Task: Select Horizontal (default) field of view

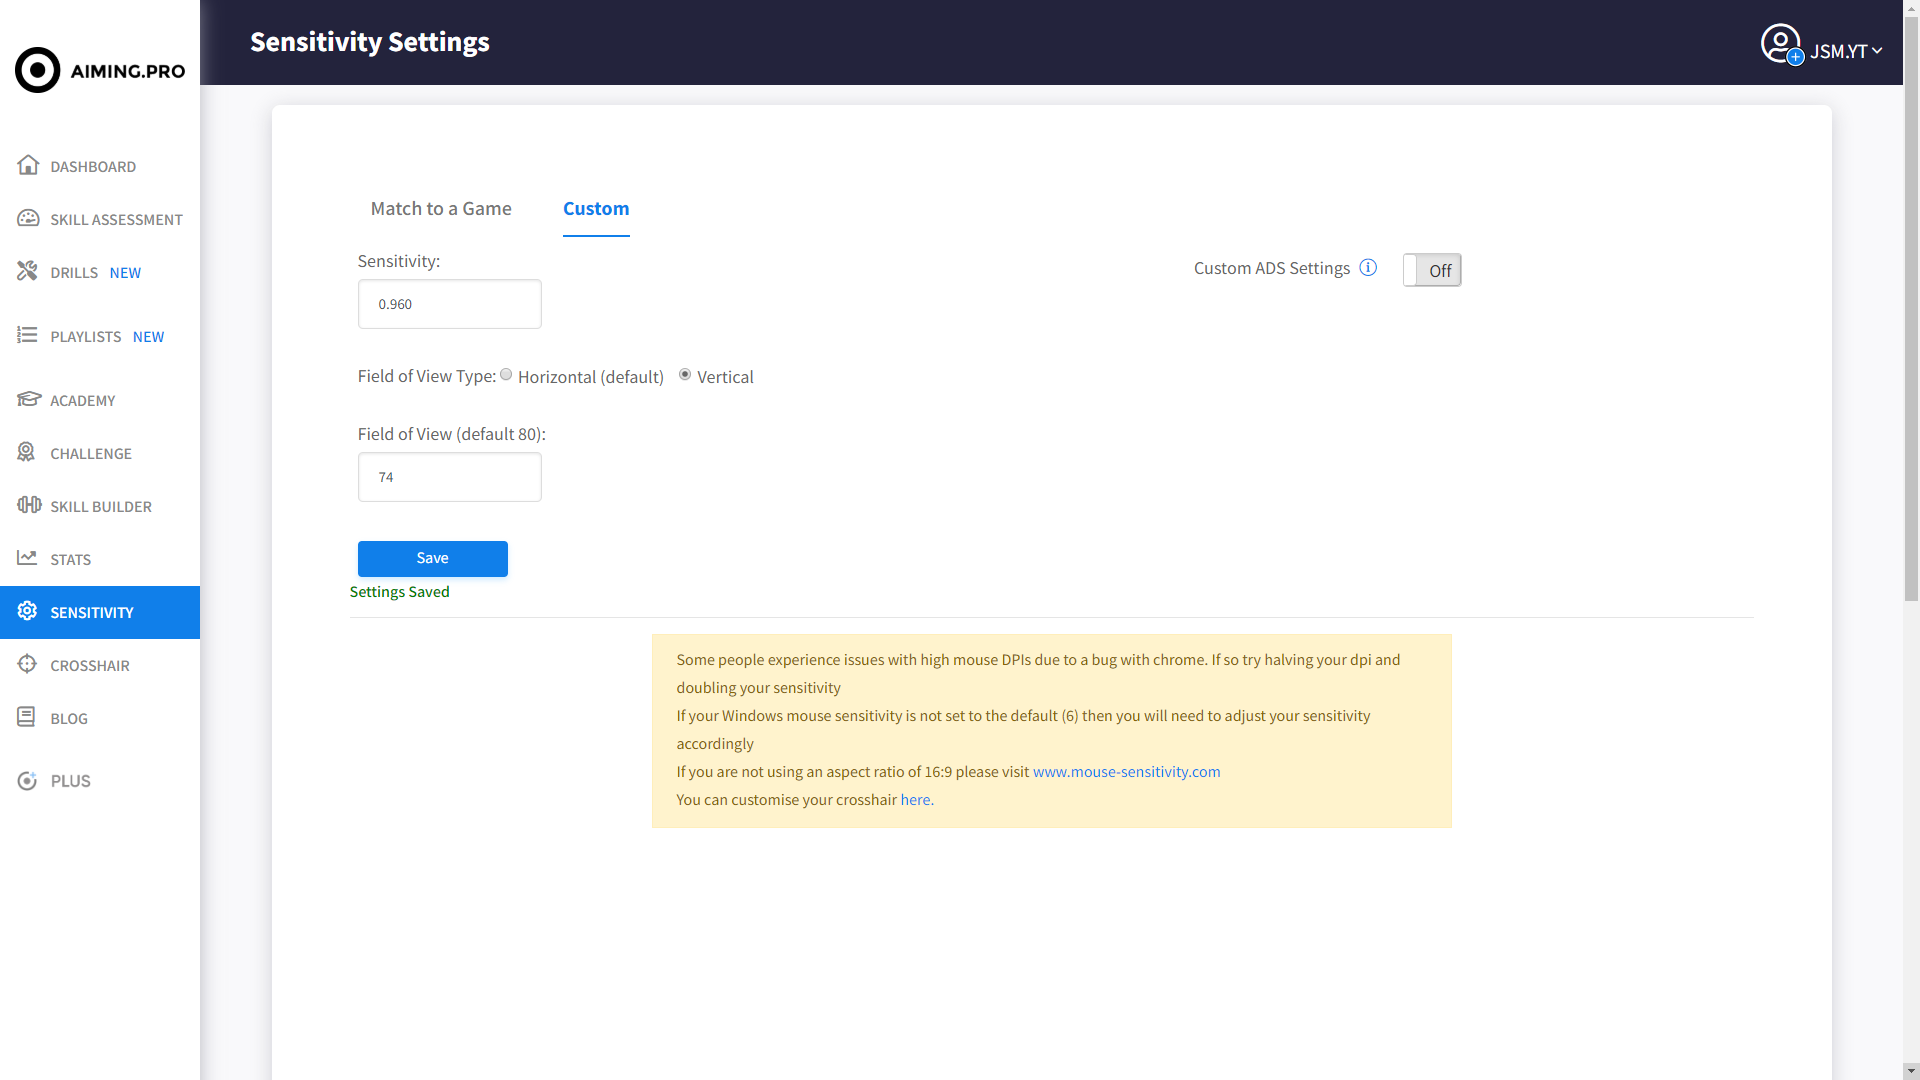Action: coord(506,375)
